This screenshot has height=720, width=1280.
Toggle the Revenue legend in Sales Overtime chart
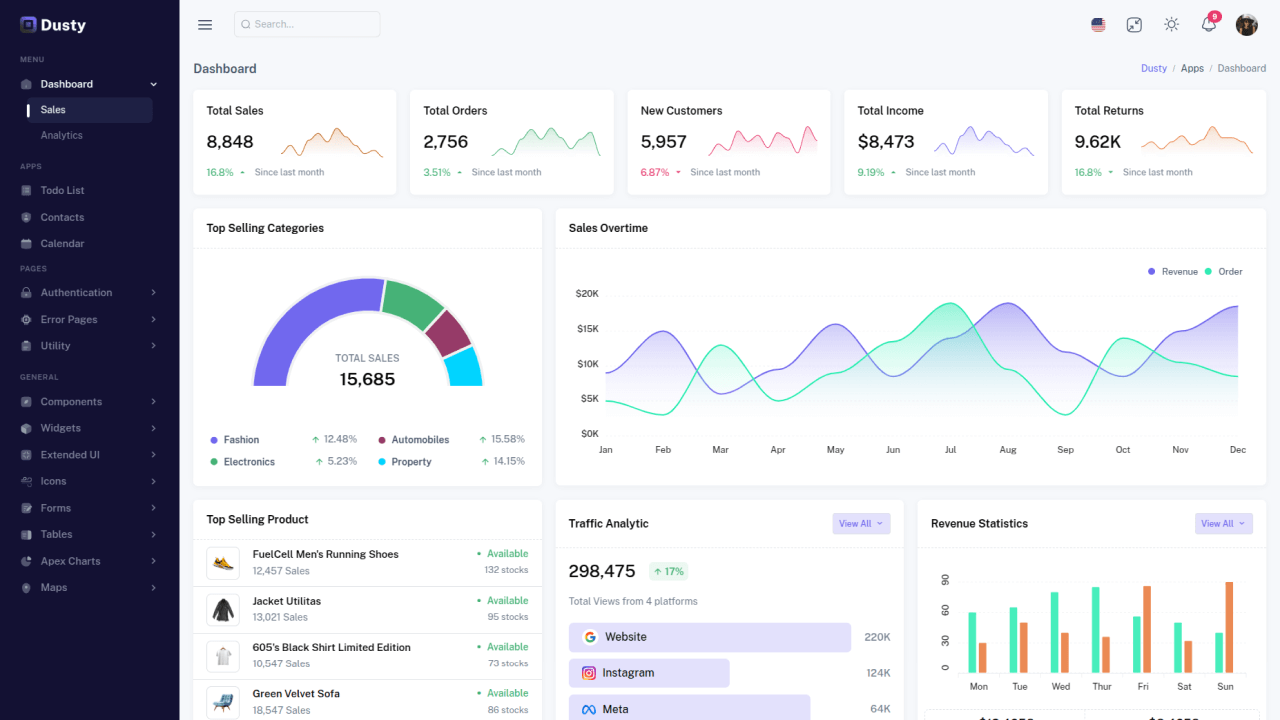[1172, 271]
